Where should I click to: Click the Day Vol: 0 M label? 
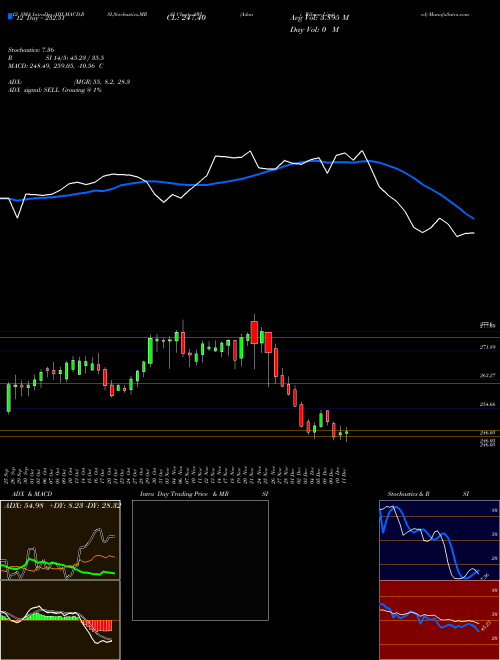[x=314, y=30]
